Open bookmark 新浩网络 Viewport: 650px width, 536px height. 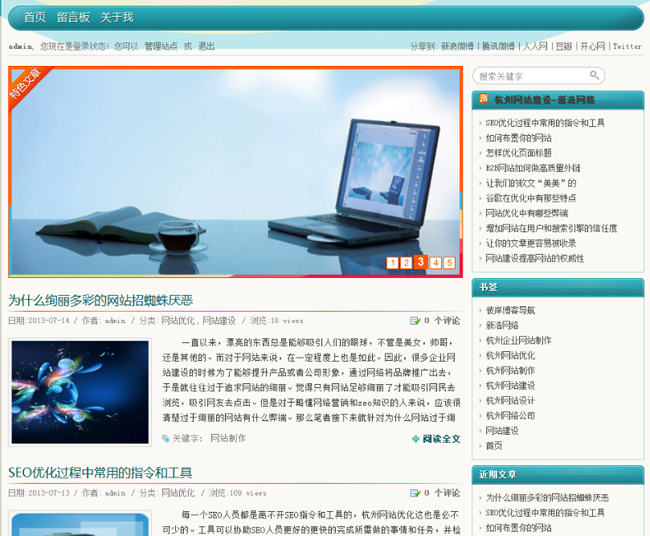point(502,325)
